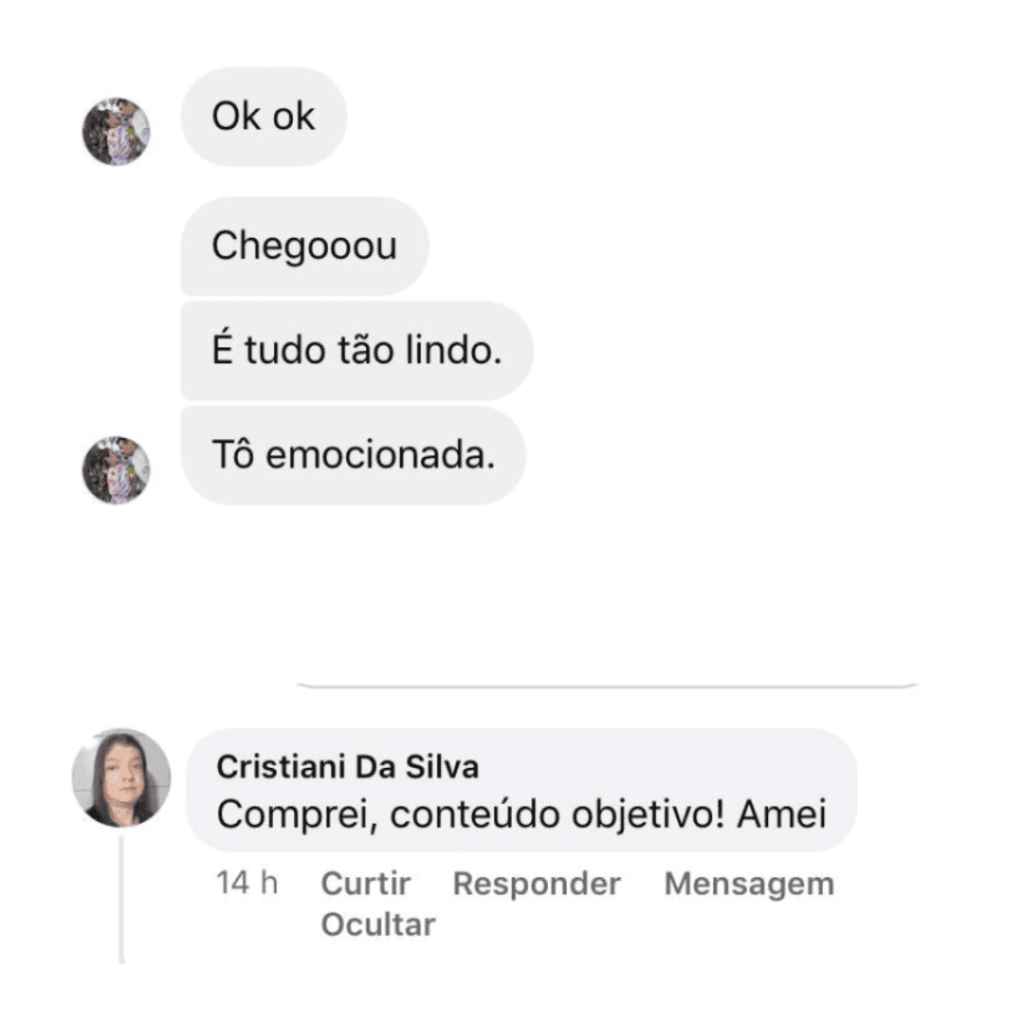1024x1024 pixels.
Task: Click the word "Amei" in the comment
Action: (782, 814)
